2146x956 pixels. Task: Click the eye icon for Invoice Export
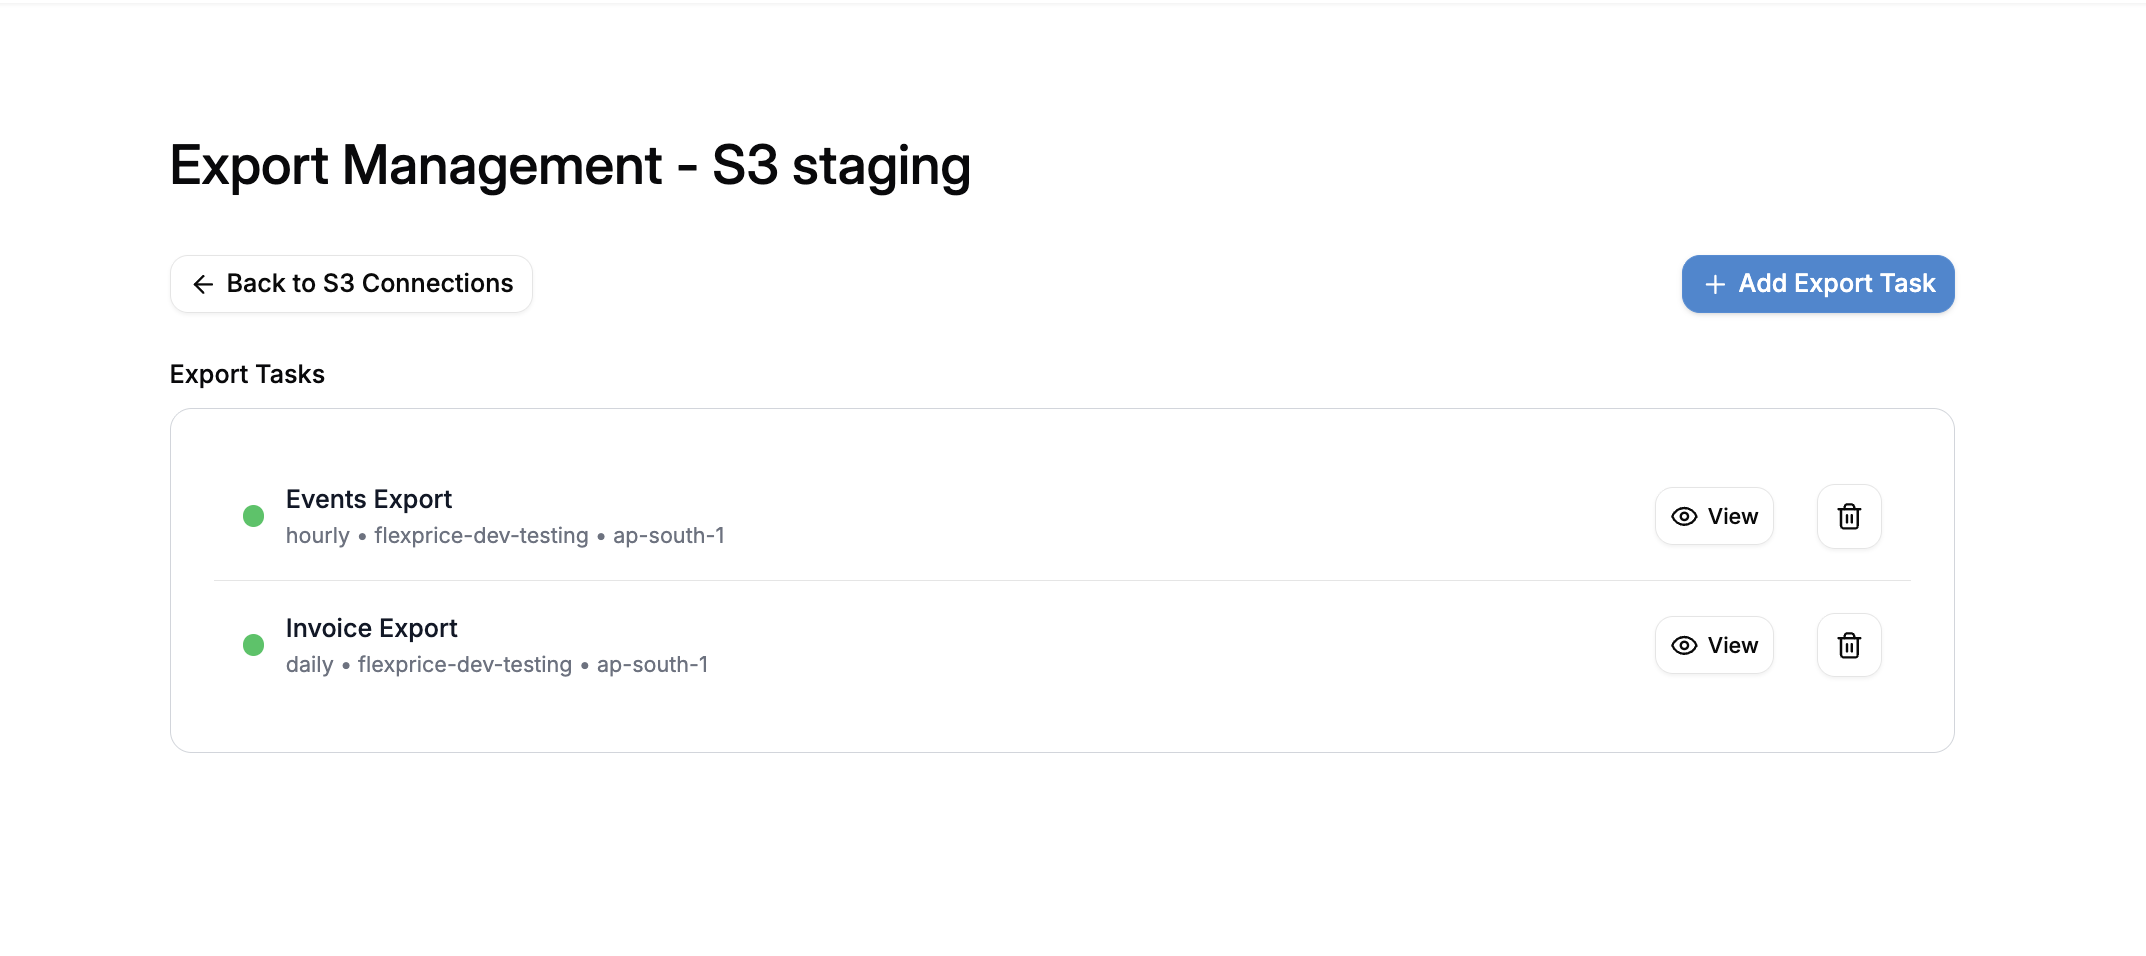1684,645
